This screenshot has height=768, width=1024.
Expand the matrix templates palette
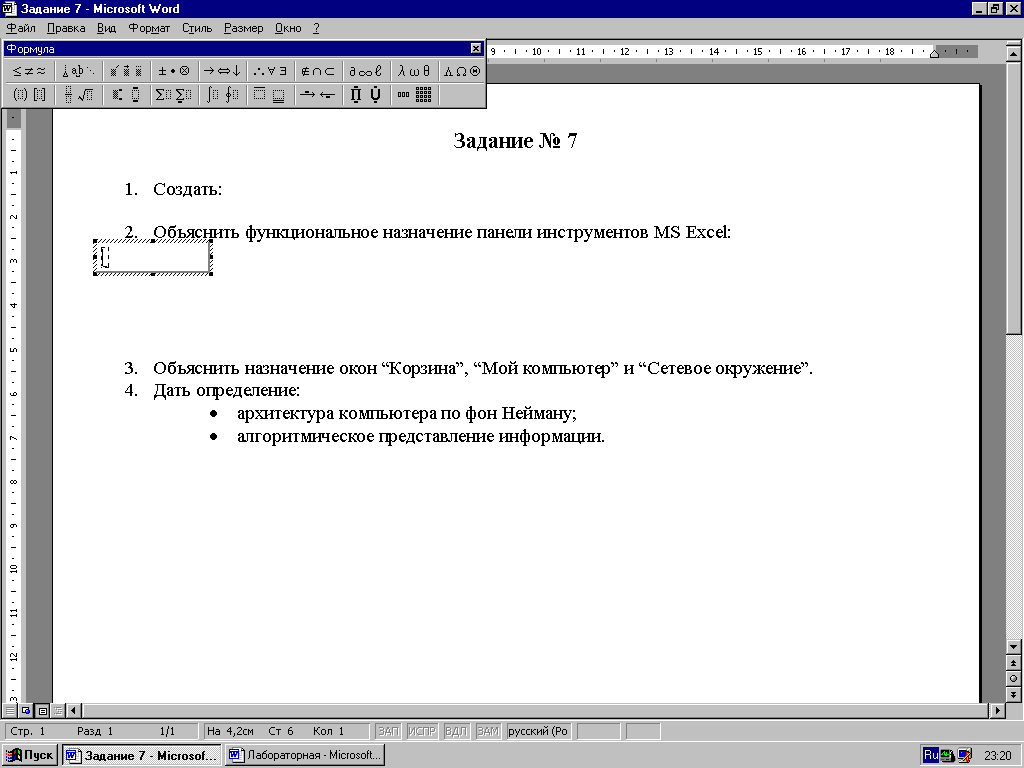point(413,95)
